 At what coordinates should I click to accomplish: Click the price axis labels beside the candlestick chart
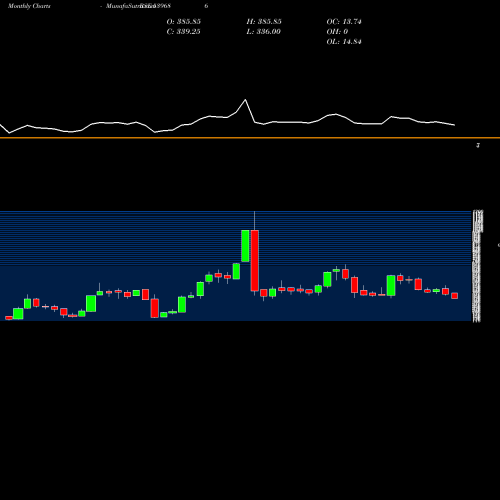point(477,266)
